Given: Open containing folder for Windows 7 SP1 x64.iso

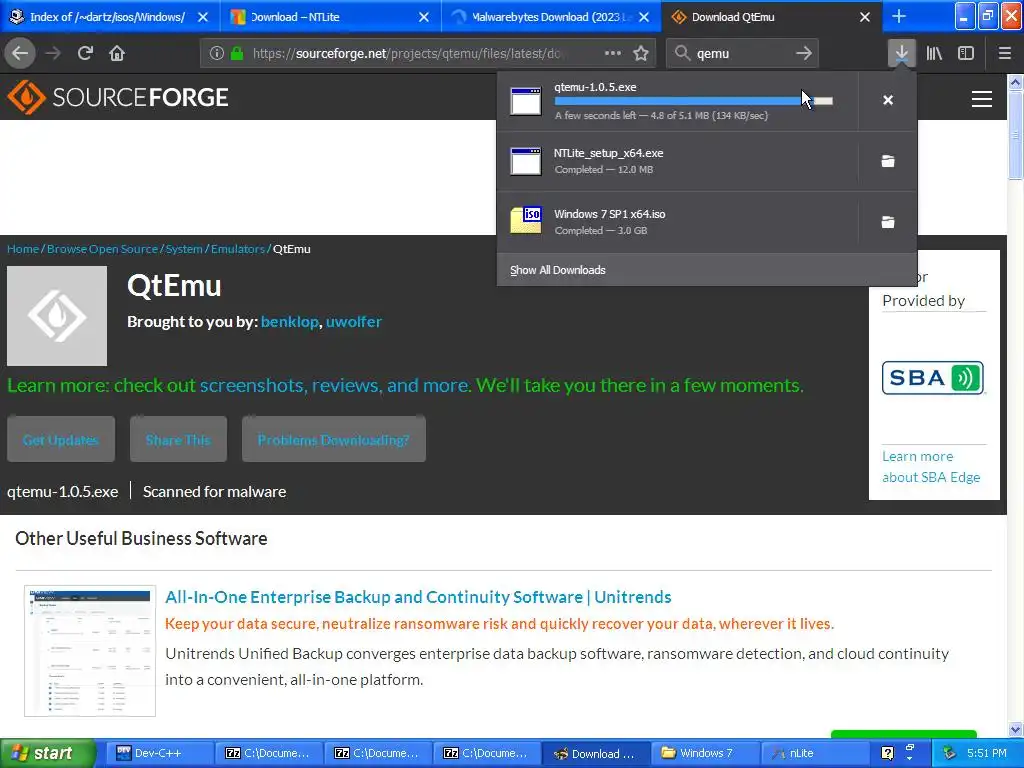Looking at the screenshot, I should (888, 222).
